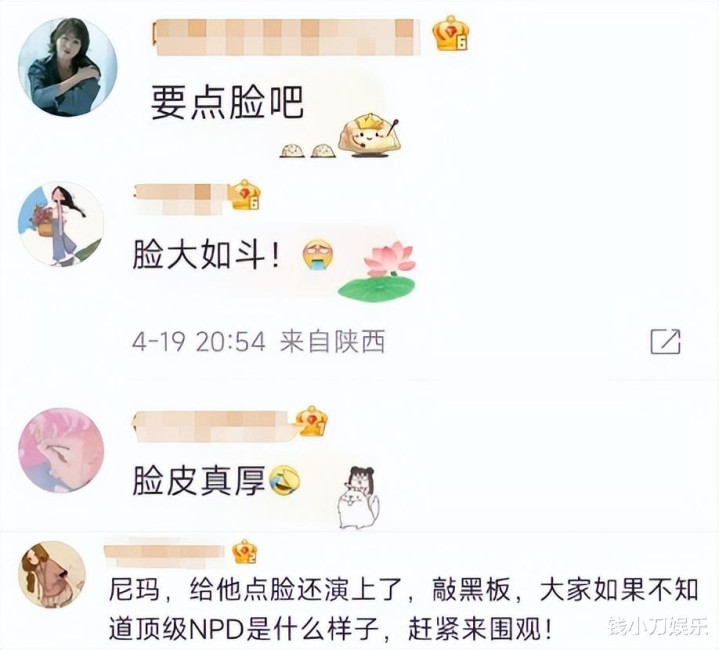Click the share icon beside 来自陕西
The image size is (719, 650).
665,342
